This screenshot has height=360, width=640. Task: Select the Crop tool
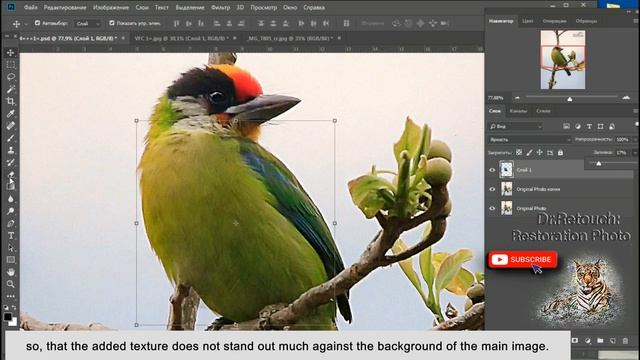(x=11, y=101)
